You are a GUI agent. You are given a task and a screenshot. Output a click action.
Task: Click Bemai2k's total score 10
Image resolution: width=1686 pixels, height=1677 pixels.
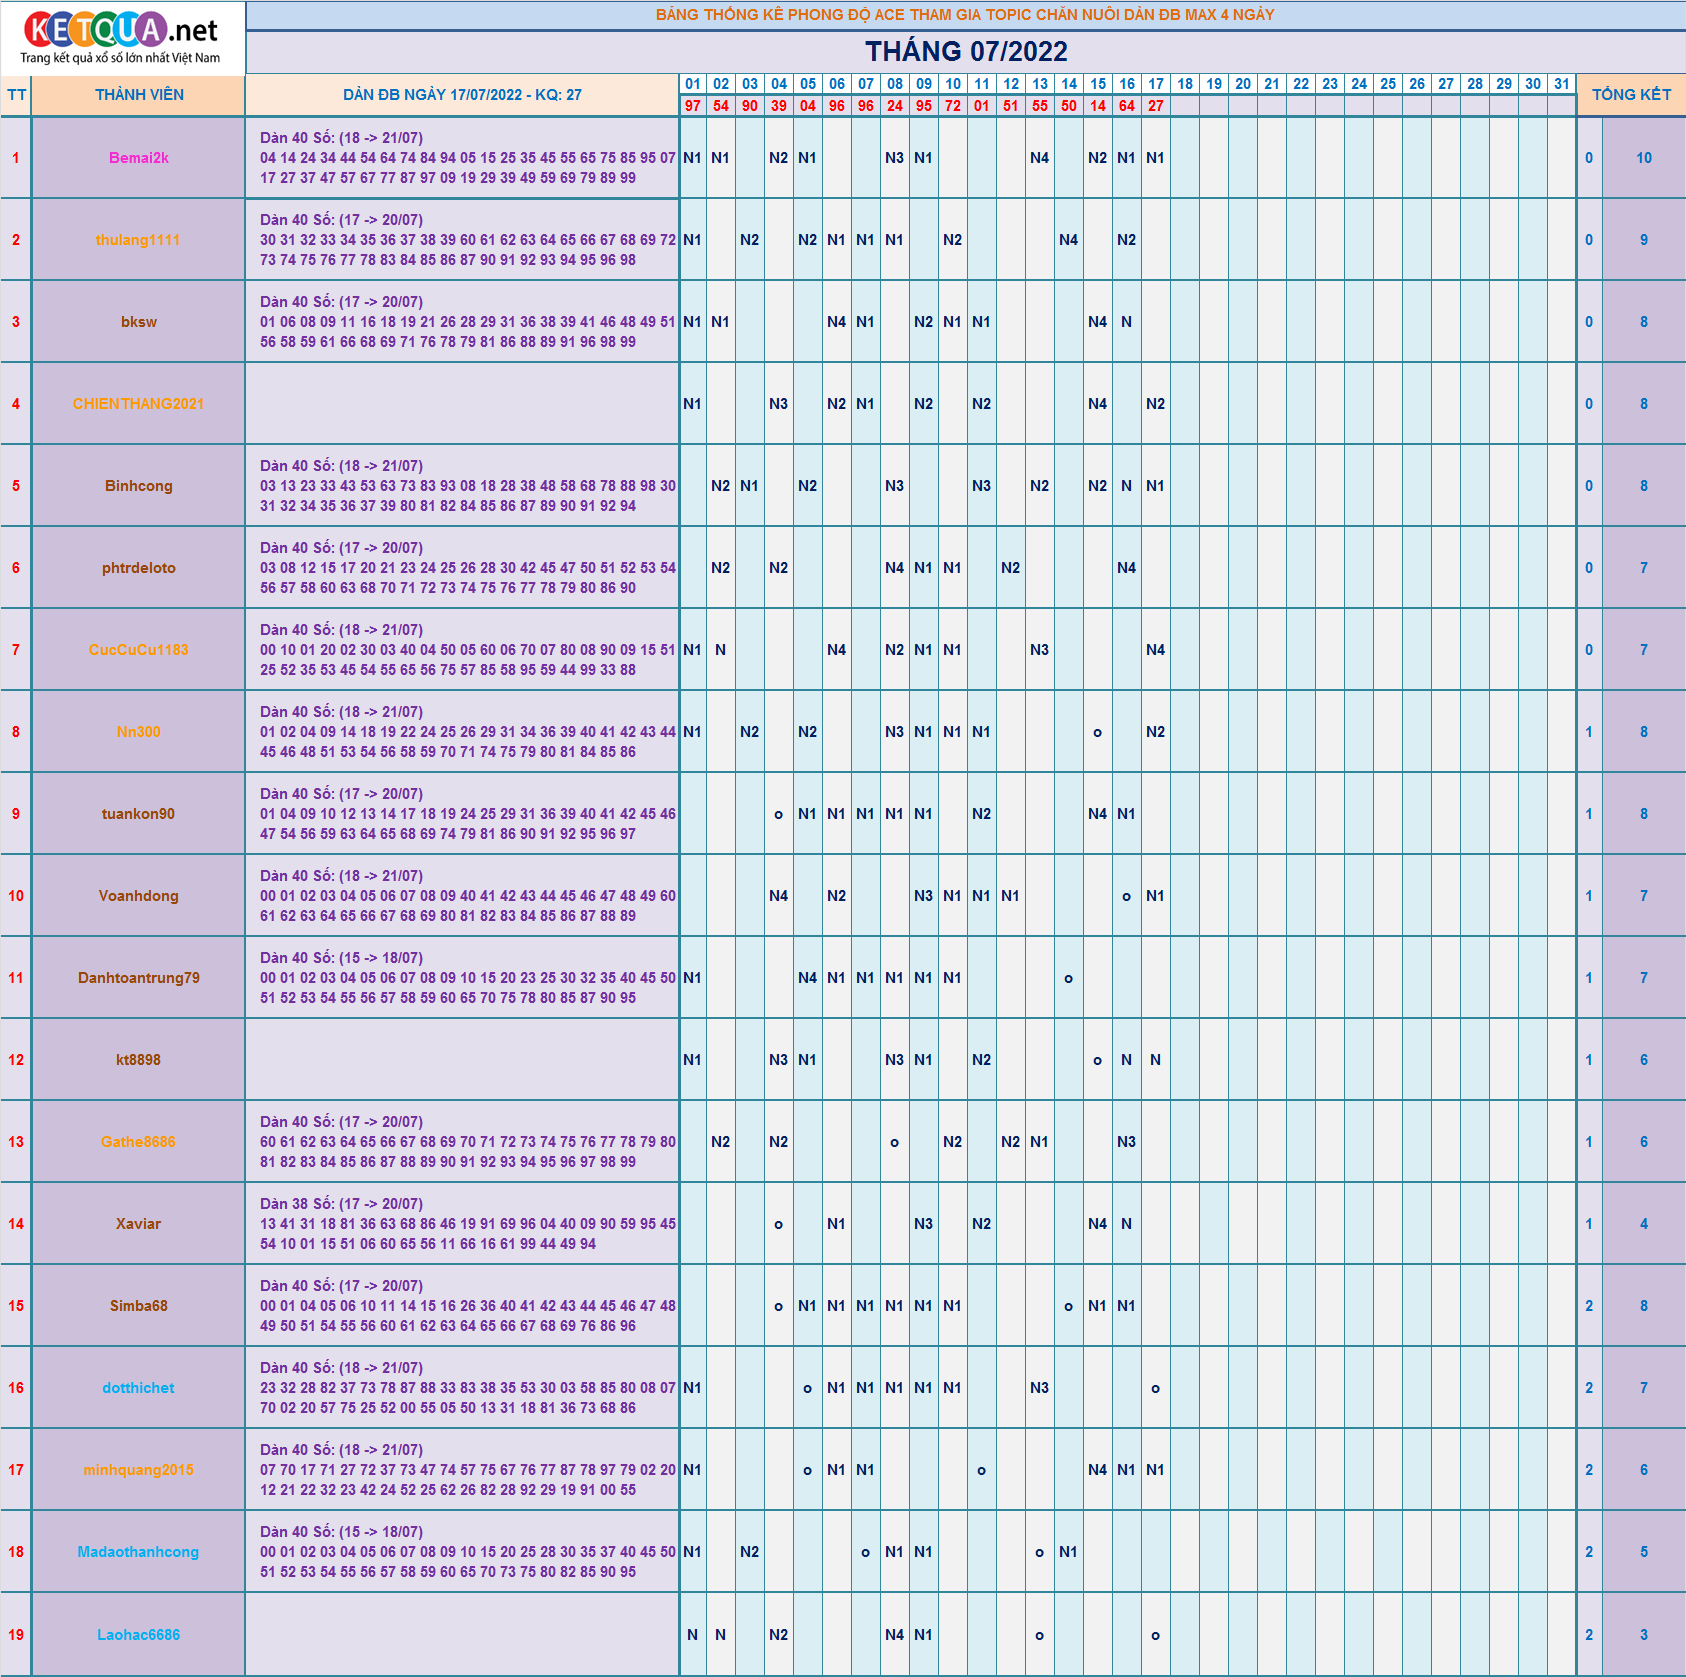pyautogui.click(x=1643, y=158)
